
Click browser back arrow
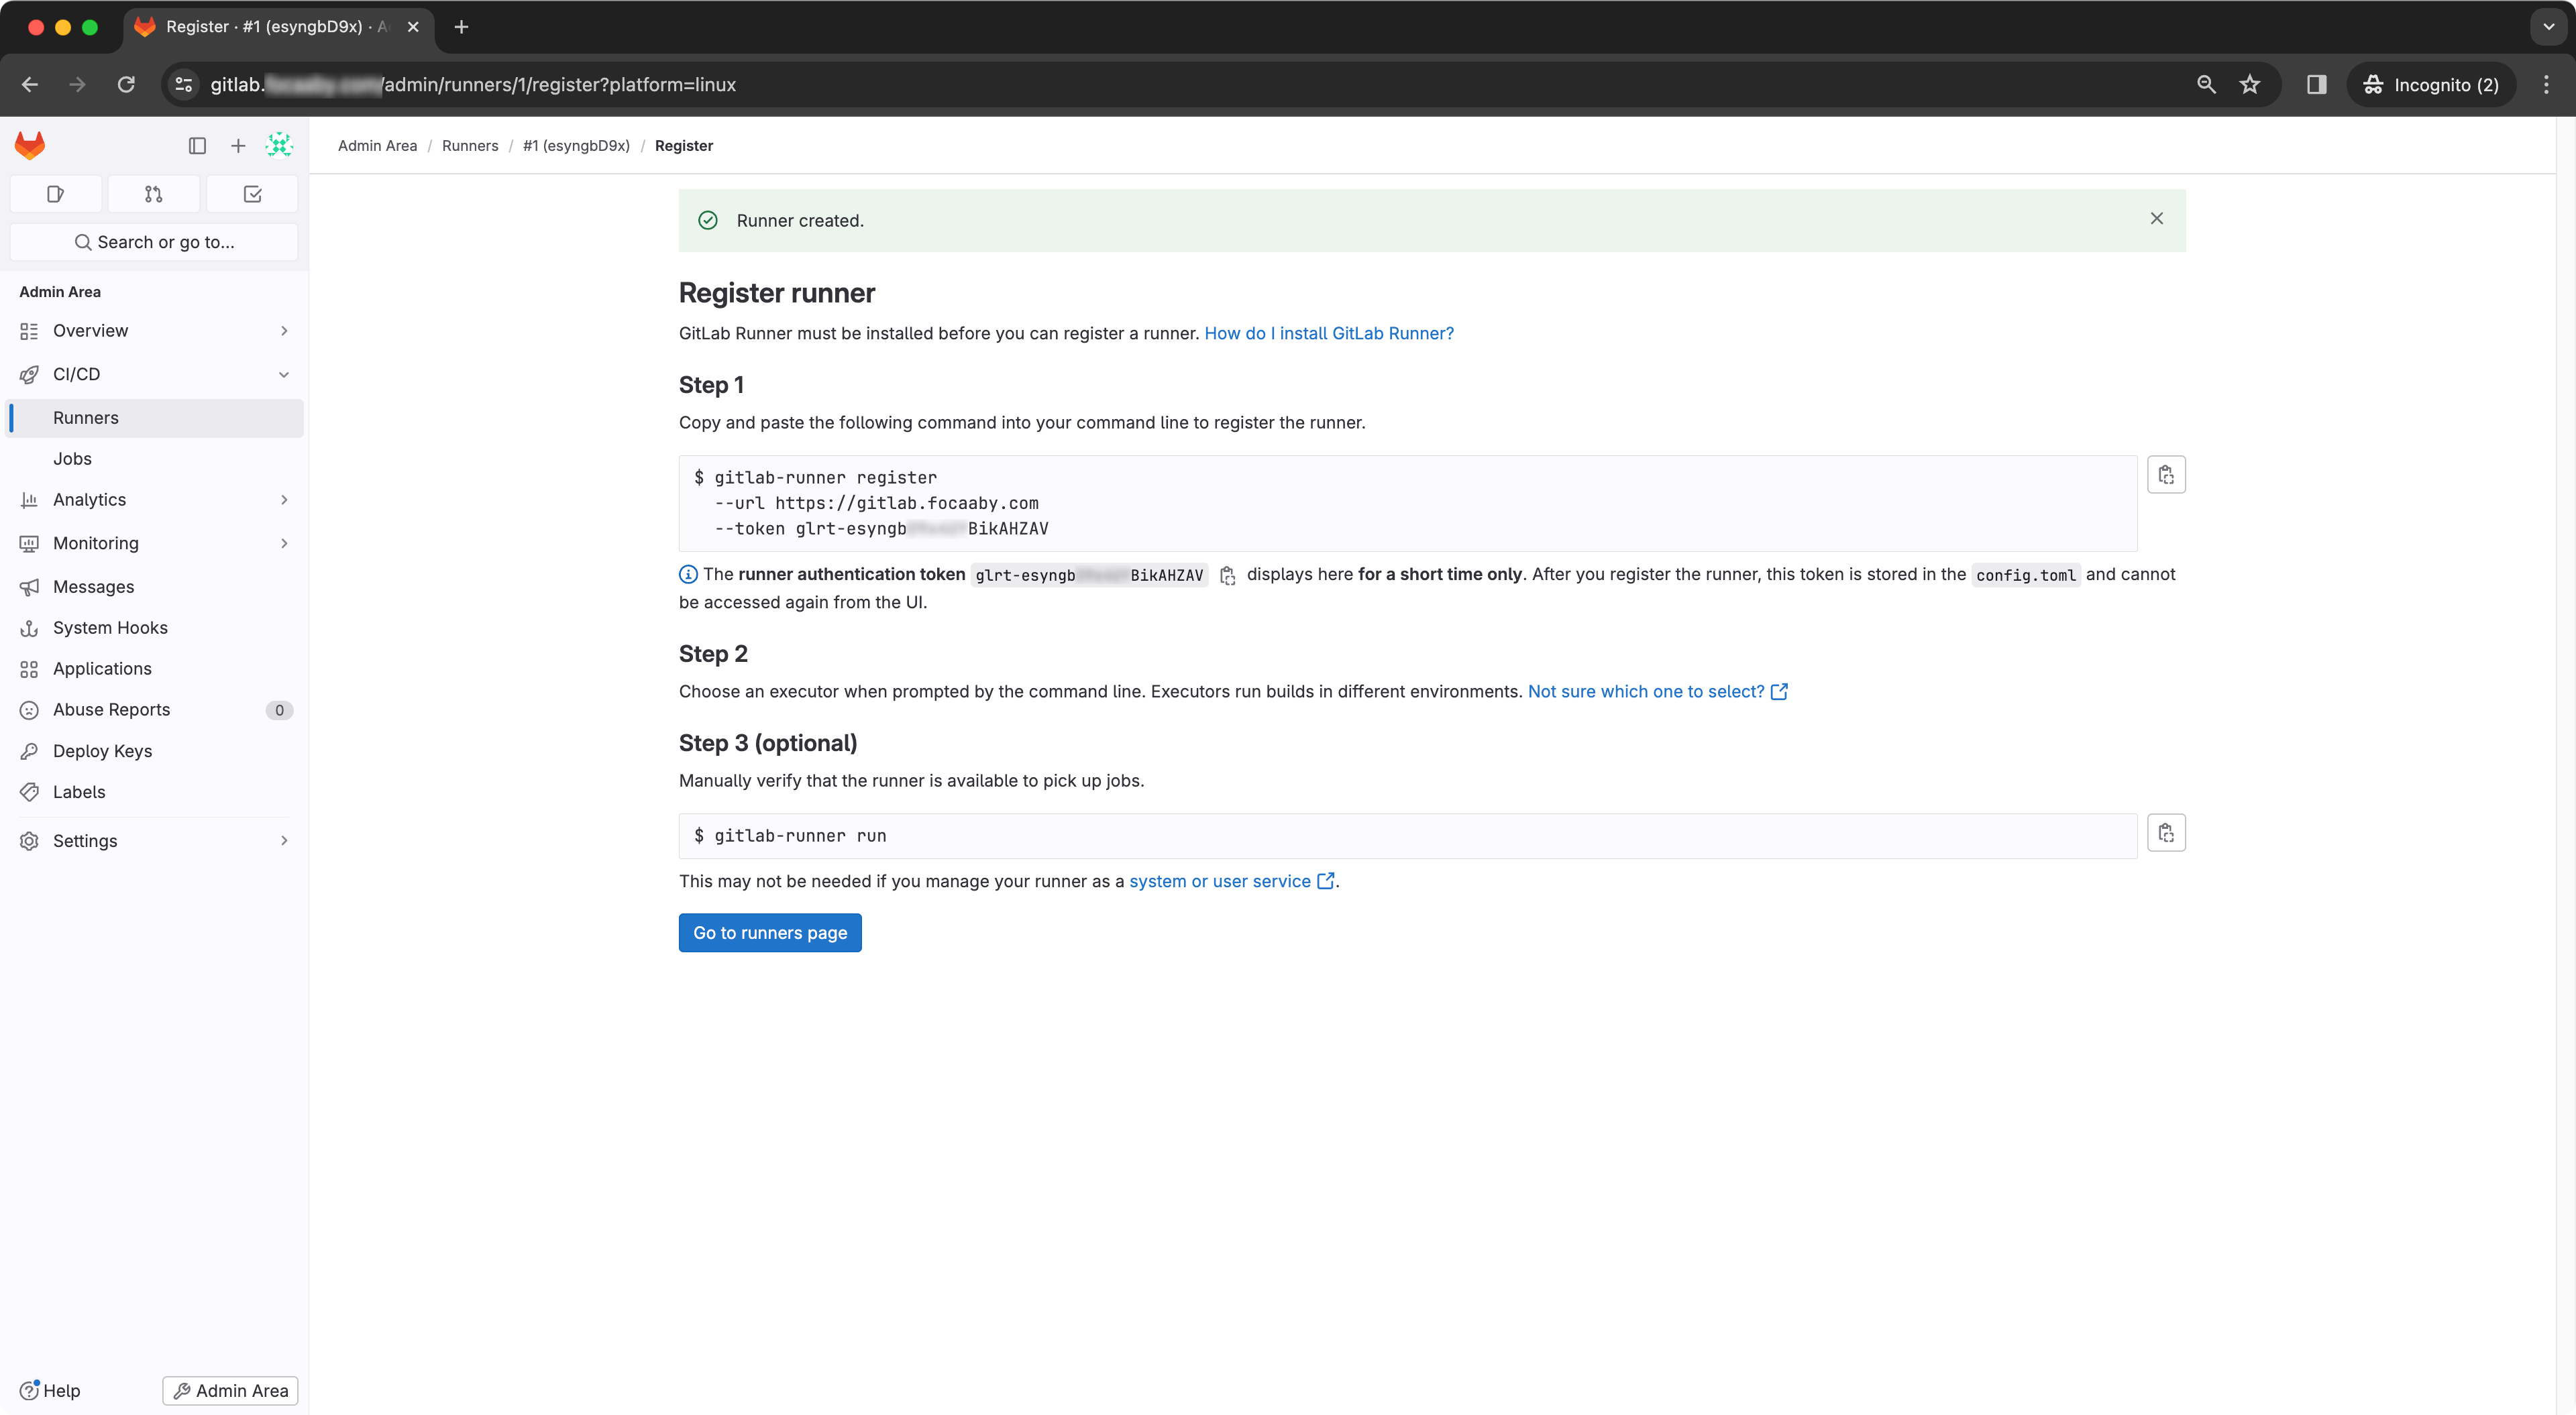pyautogui.click(x=30, y=85)
